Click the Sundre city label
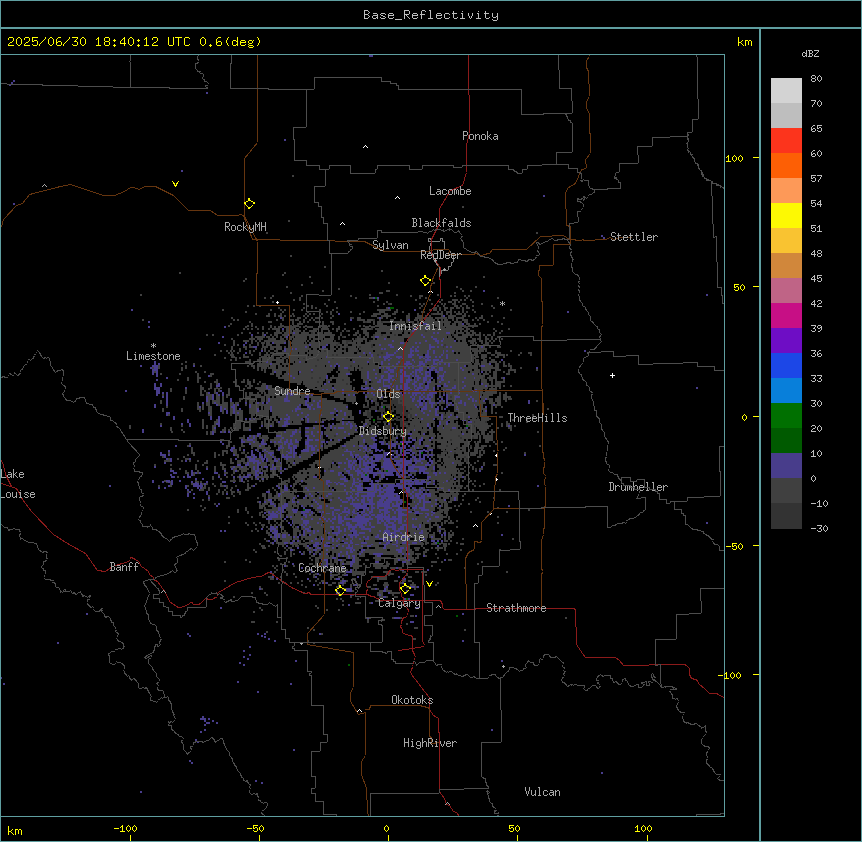The image size is (862, 842). [x=292, y=391]
